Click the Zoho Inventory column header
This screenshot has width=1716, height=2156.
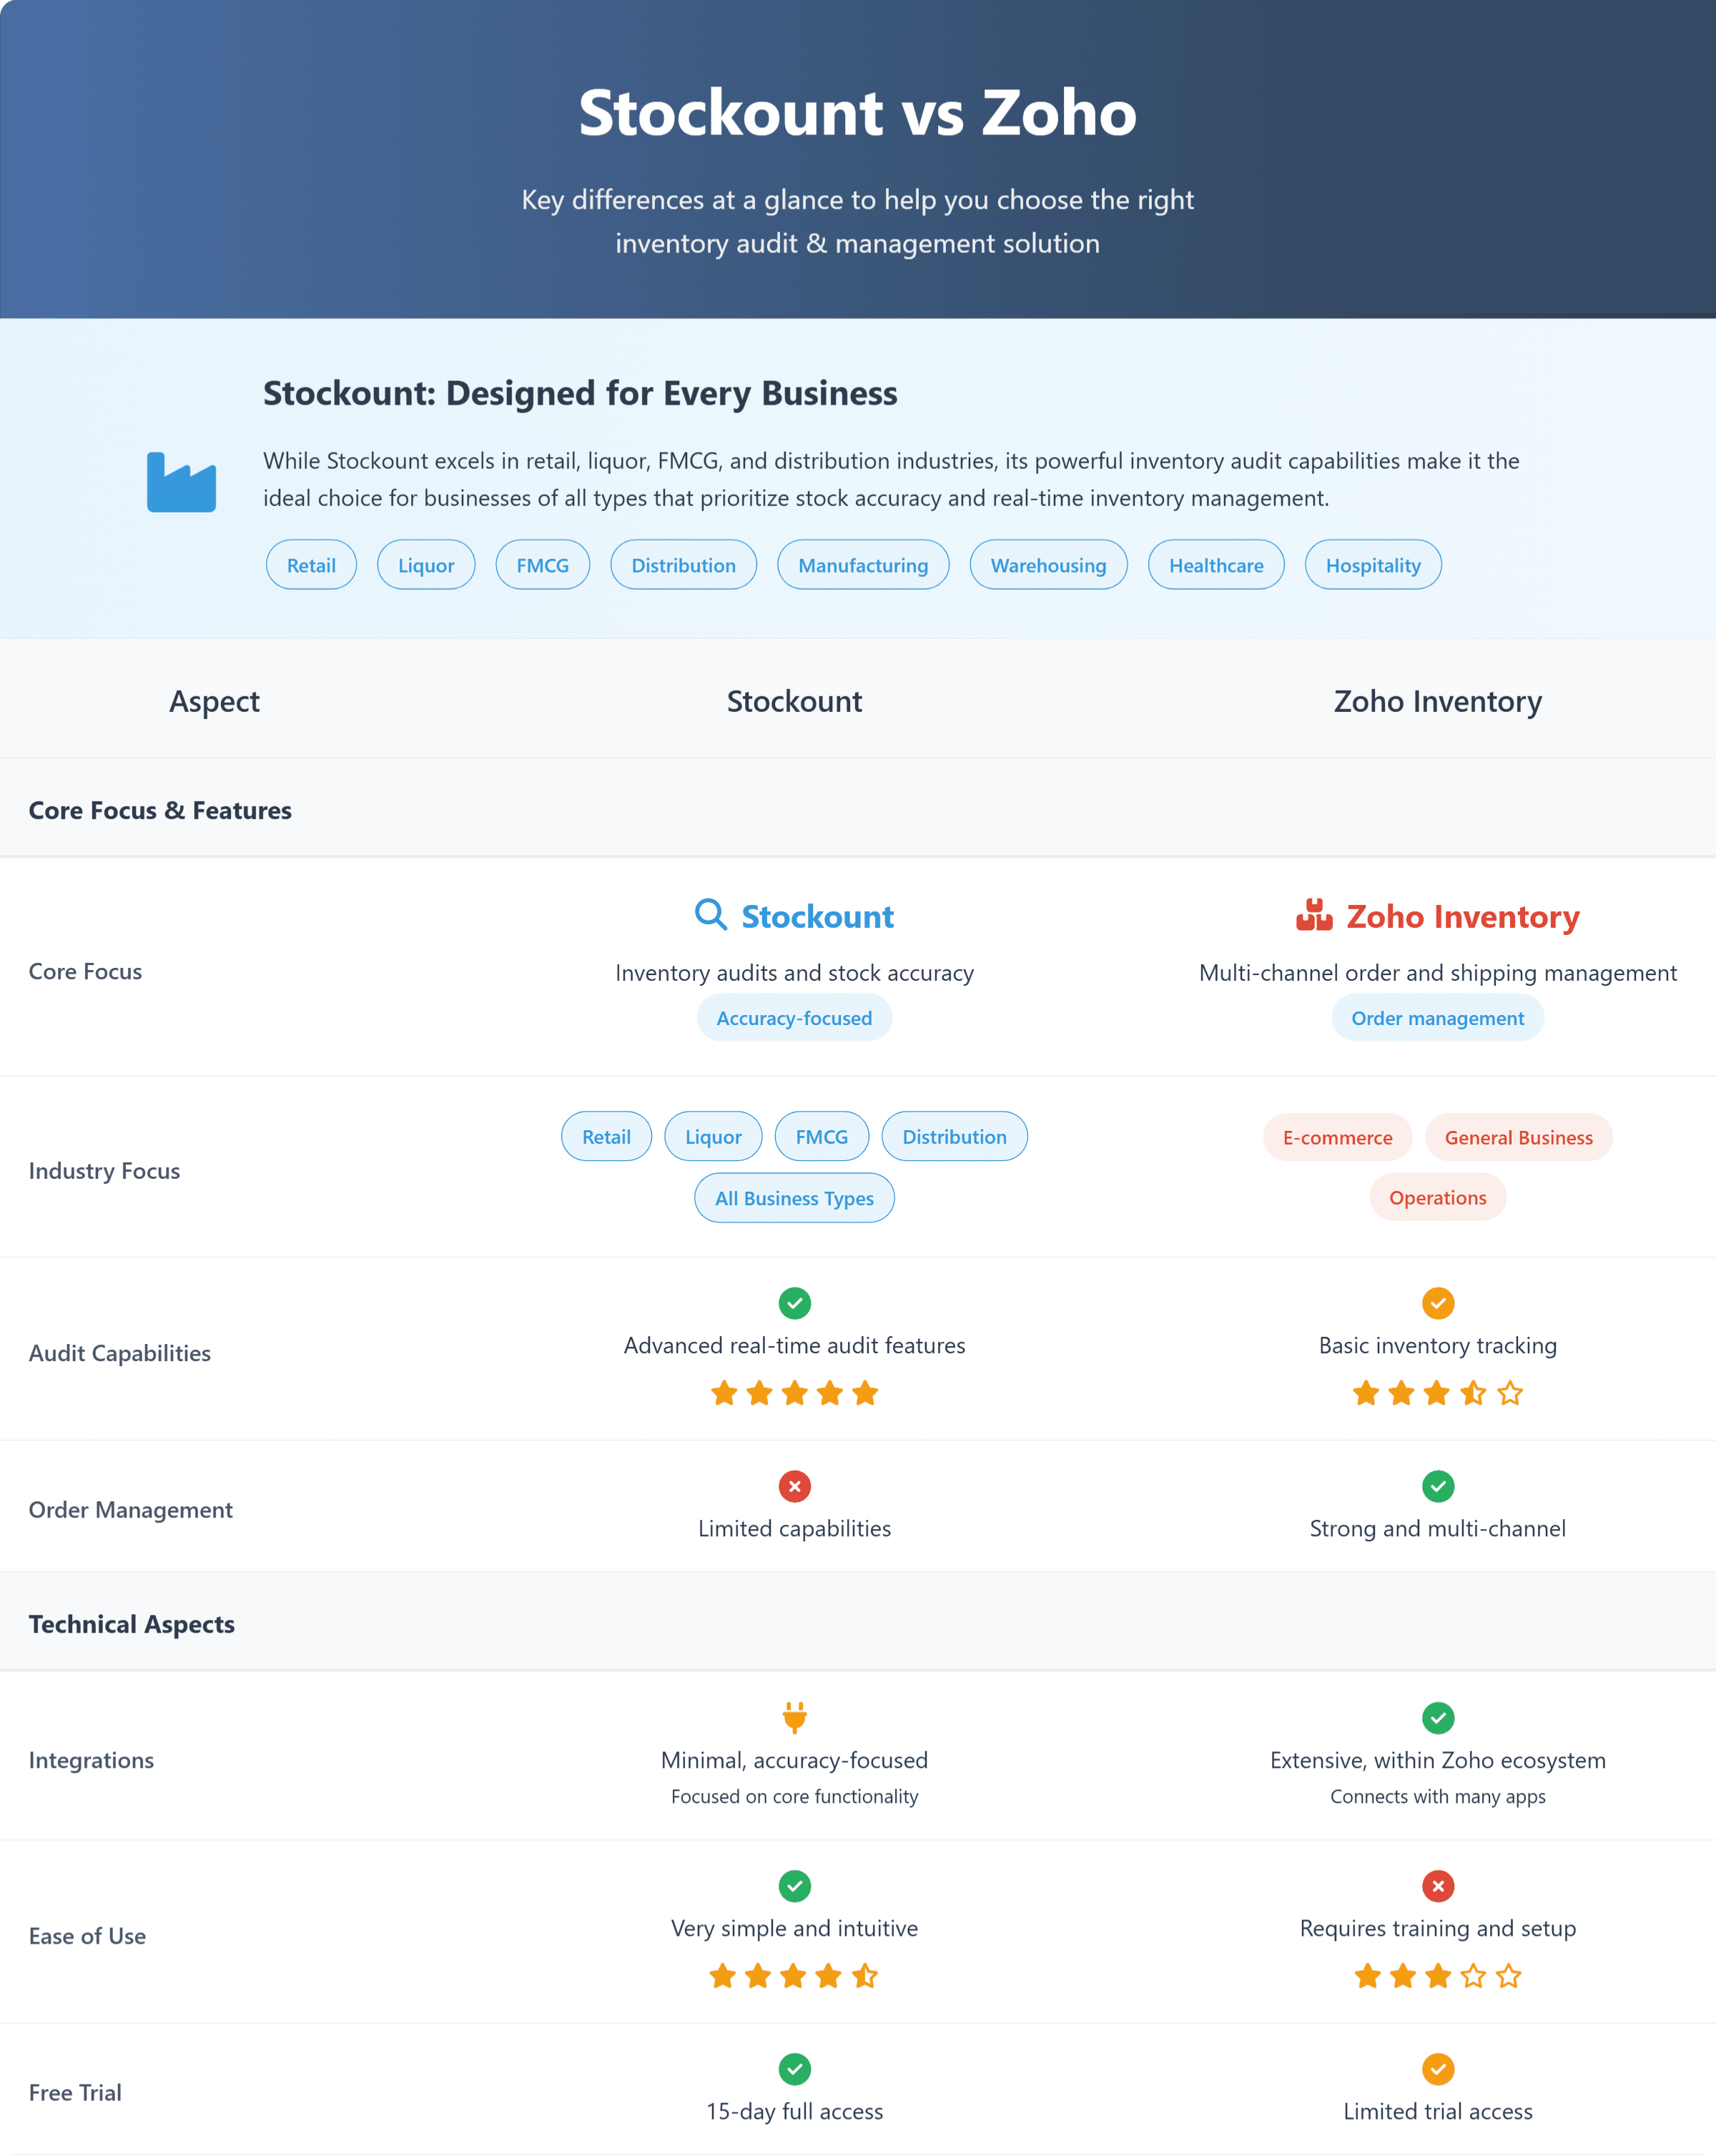click(1438, 701)
